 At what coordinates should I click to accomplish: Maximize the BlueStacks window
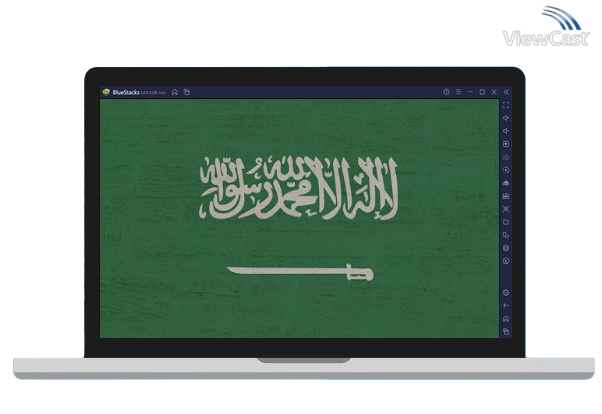(482, 92)
